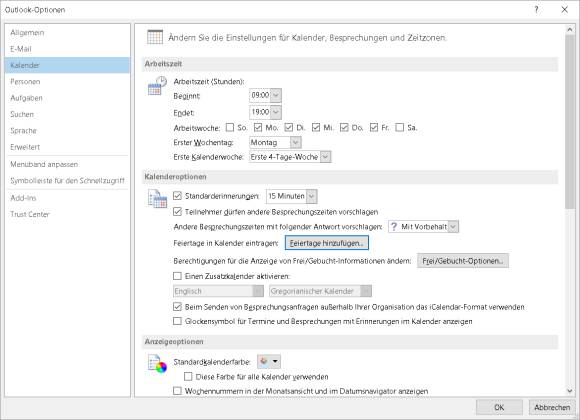Click the Mit Vorbehalt question mark icon
The width and height of the screenshot is (580, 420).
[x=394, y=226]
